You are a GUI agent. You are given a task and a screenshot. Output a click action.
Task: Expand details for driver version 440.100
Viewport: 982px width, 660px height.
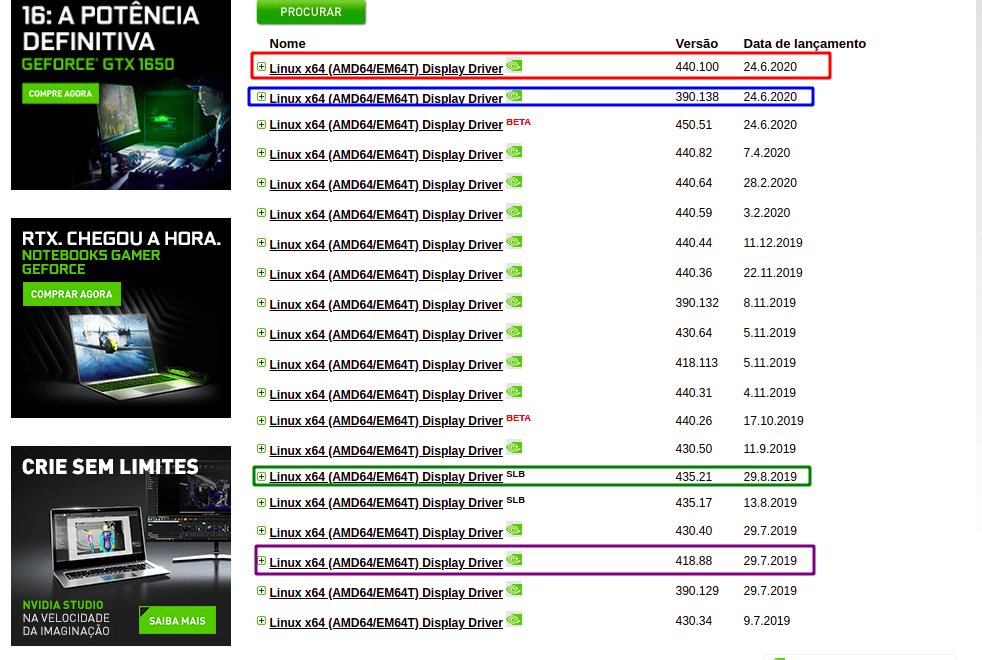tap(262, 67)
